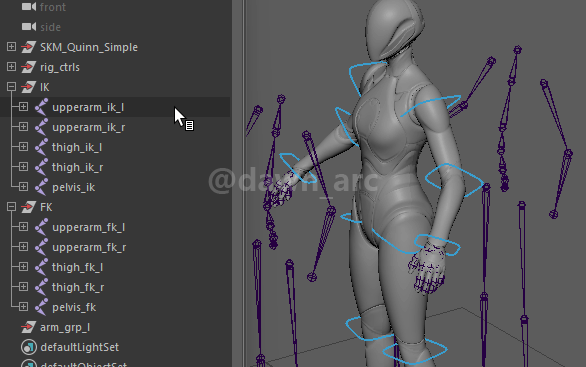The image size is (586, 367).
Task: Click the upperarm_fk_l joint icon
Action: click(x=41, y=227)
